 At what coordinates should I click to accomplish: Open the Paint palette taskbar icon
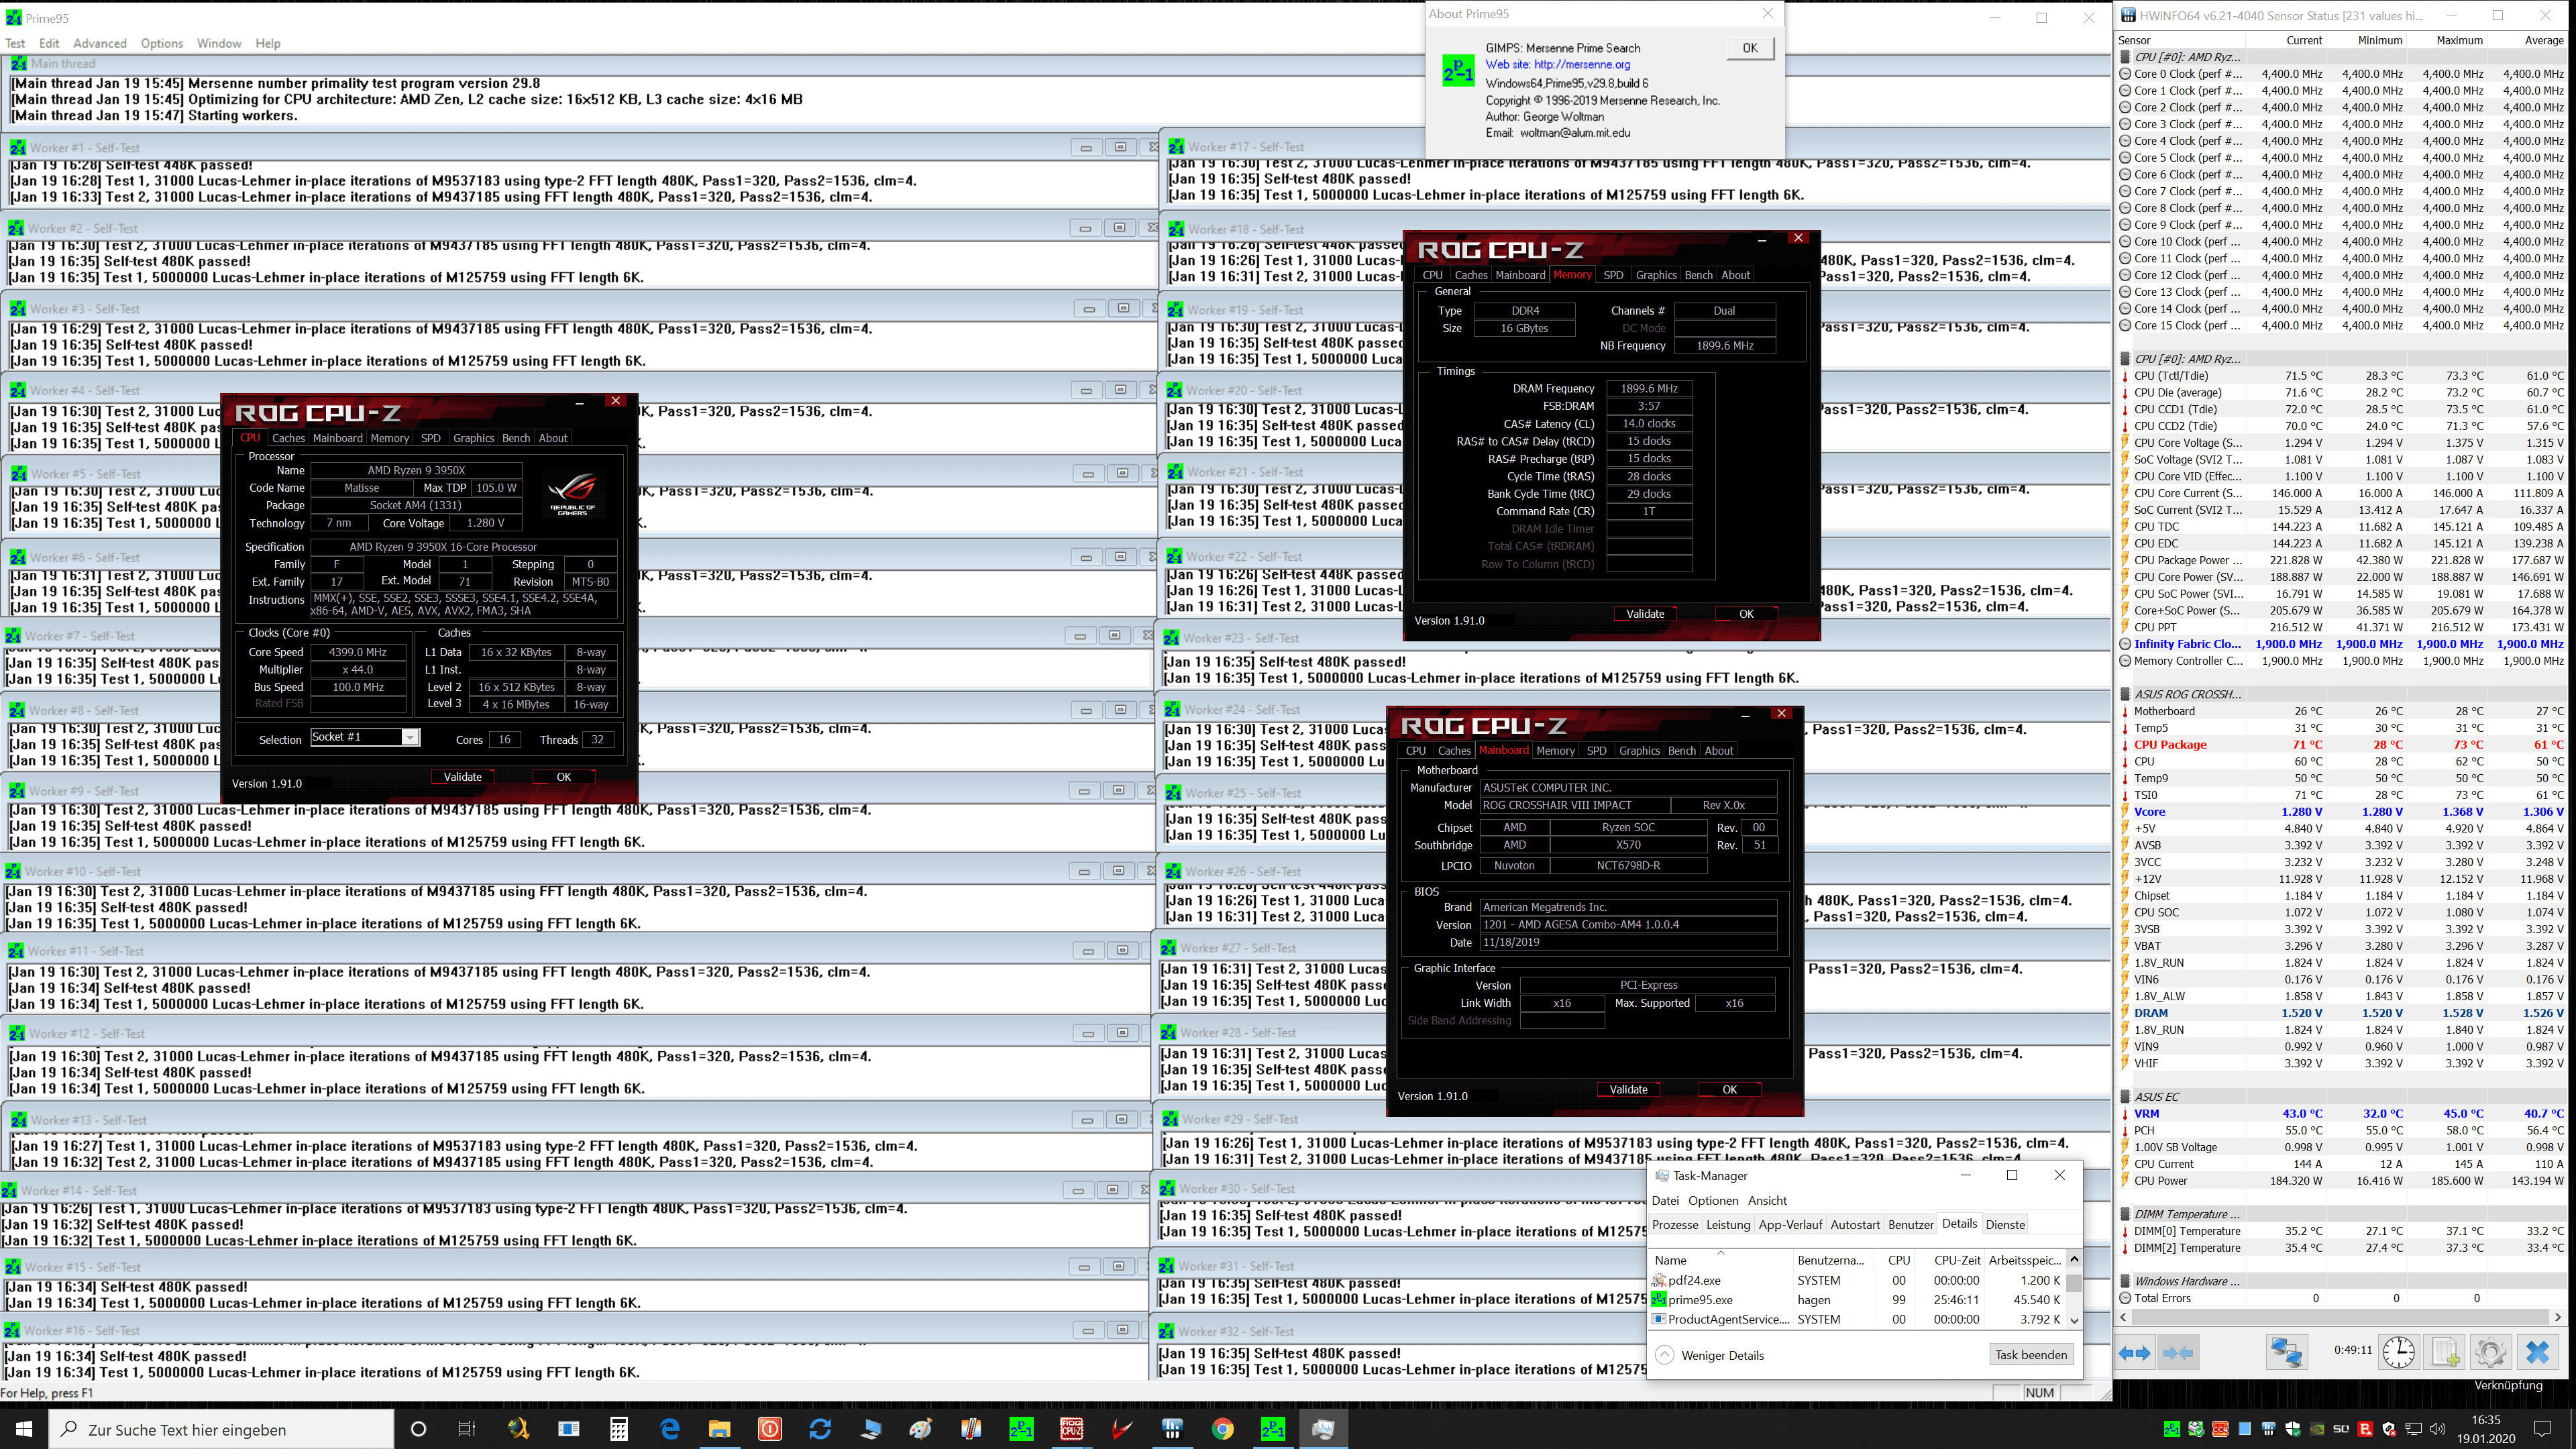coord(920,1429)
